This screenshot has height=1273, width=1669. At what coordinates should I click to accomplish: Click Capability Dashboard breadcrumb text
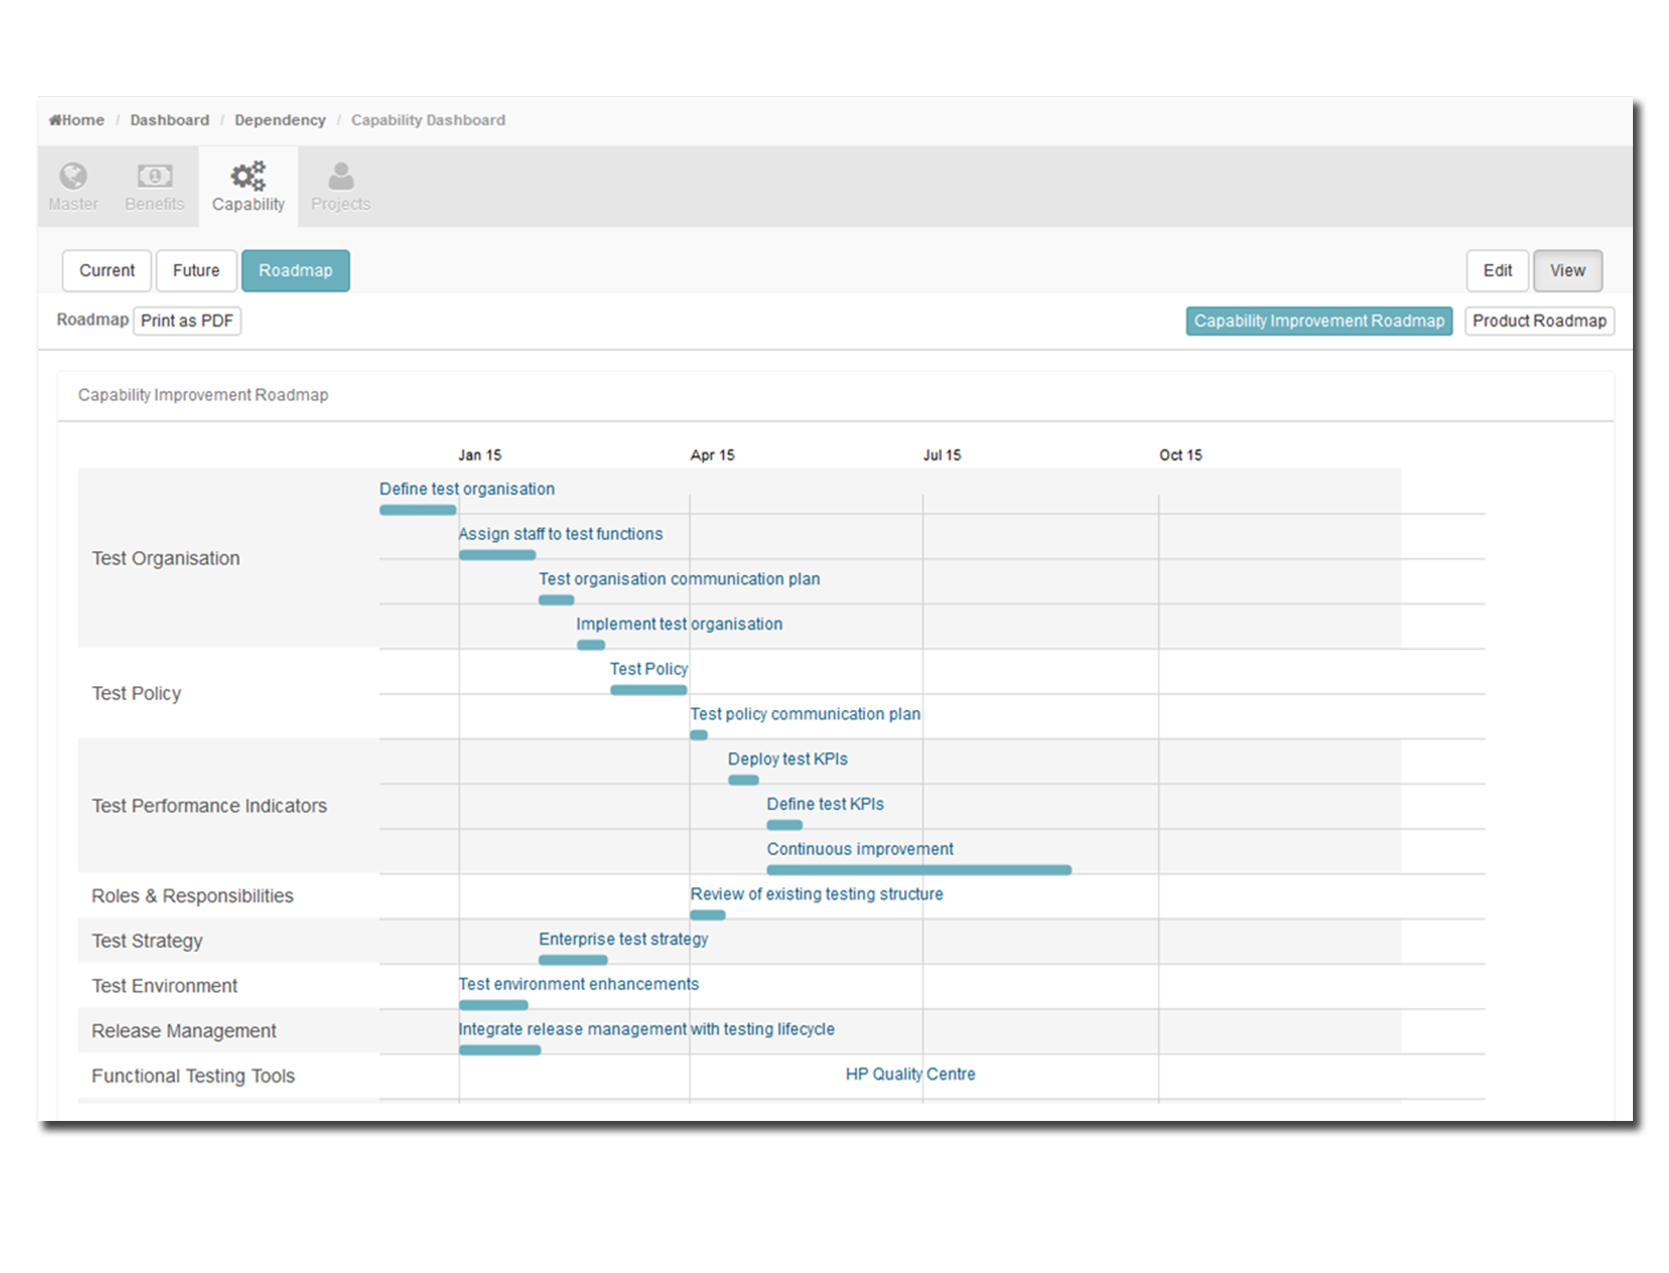point(428,120)
